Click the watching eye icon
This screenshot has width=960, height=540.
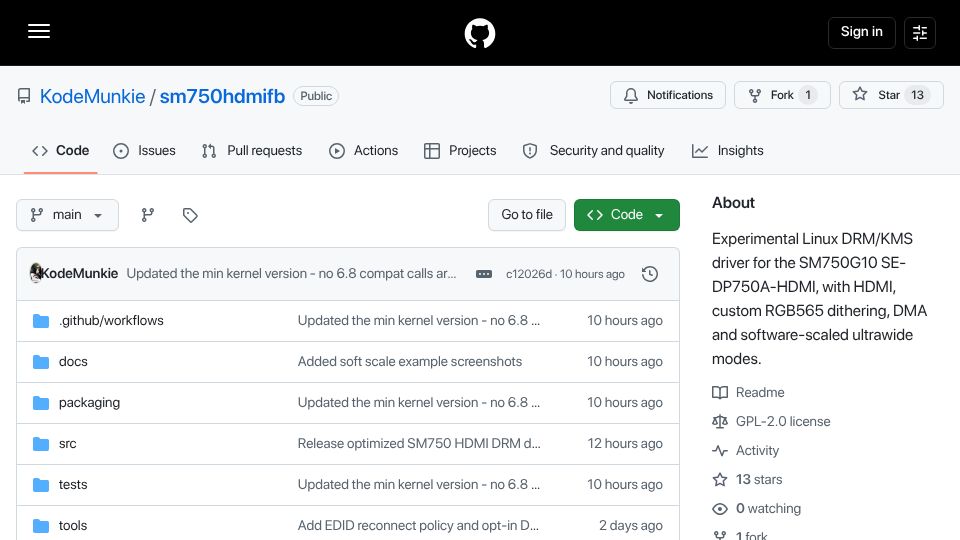(720, 509)
